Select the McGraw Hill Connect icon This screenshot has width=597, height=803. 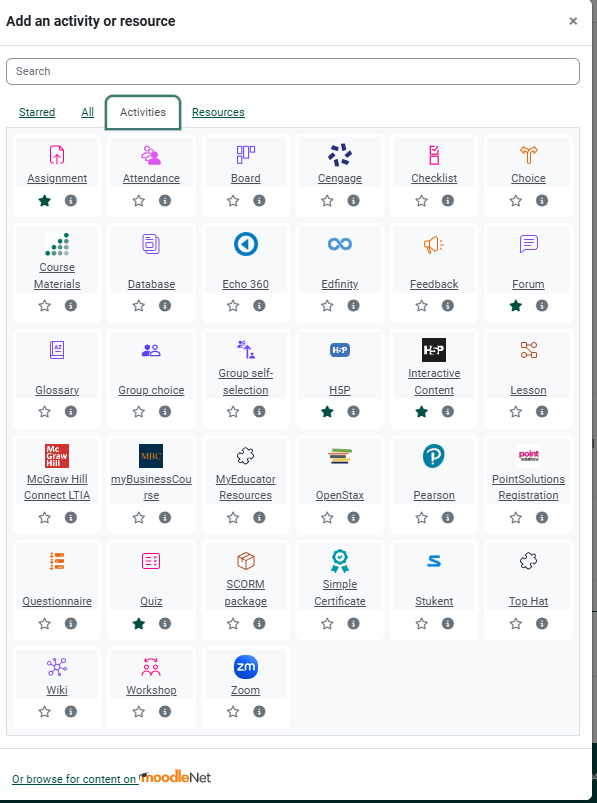tap(57, 456)
